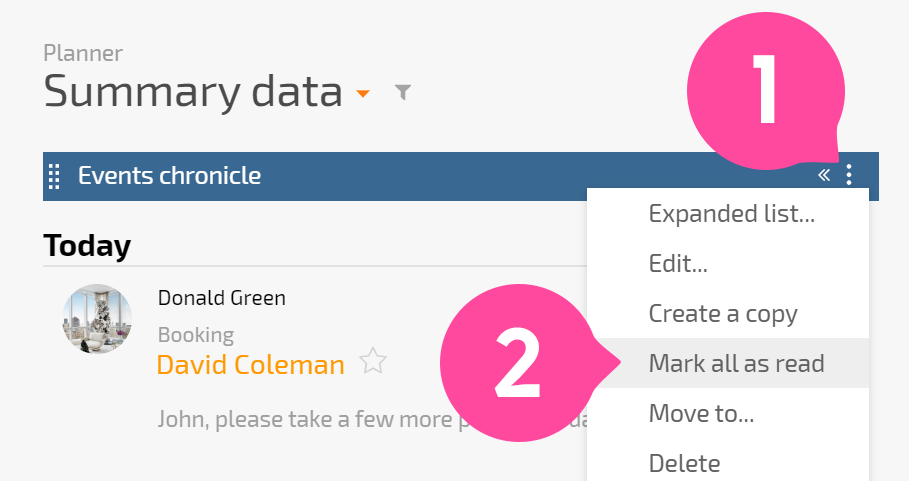Click the Planner breadcrumb label

coord(83,53)
